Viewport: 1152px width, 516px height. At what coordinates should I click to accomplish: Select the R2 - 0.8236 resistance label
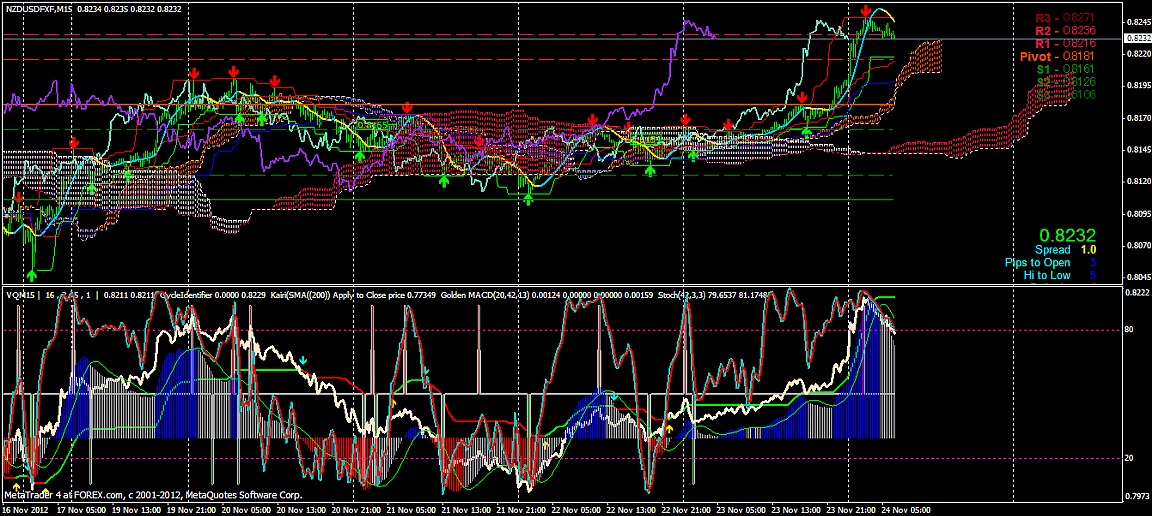(1065, 31)
